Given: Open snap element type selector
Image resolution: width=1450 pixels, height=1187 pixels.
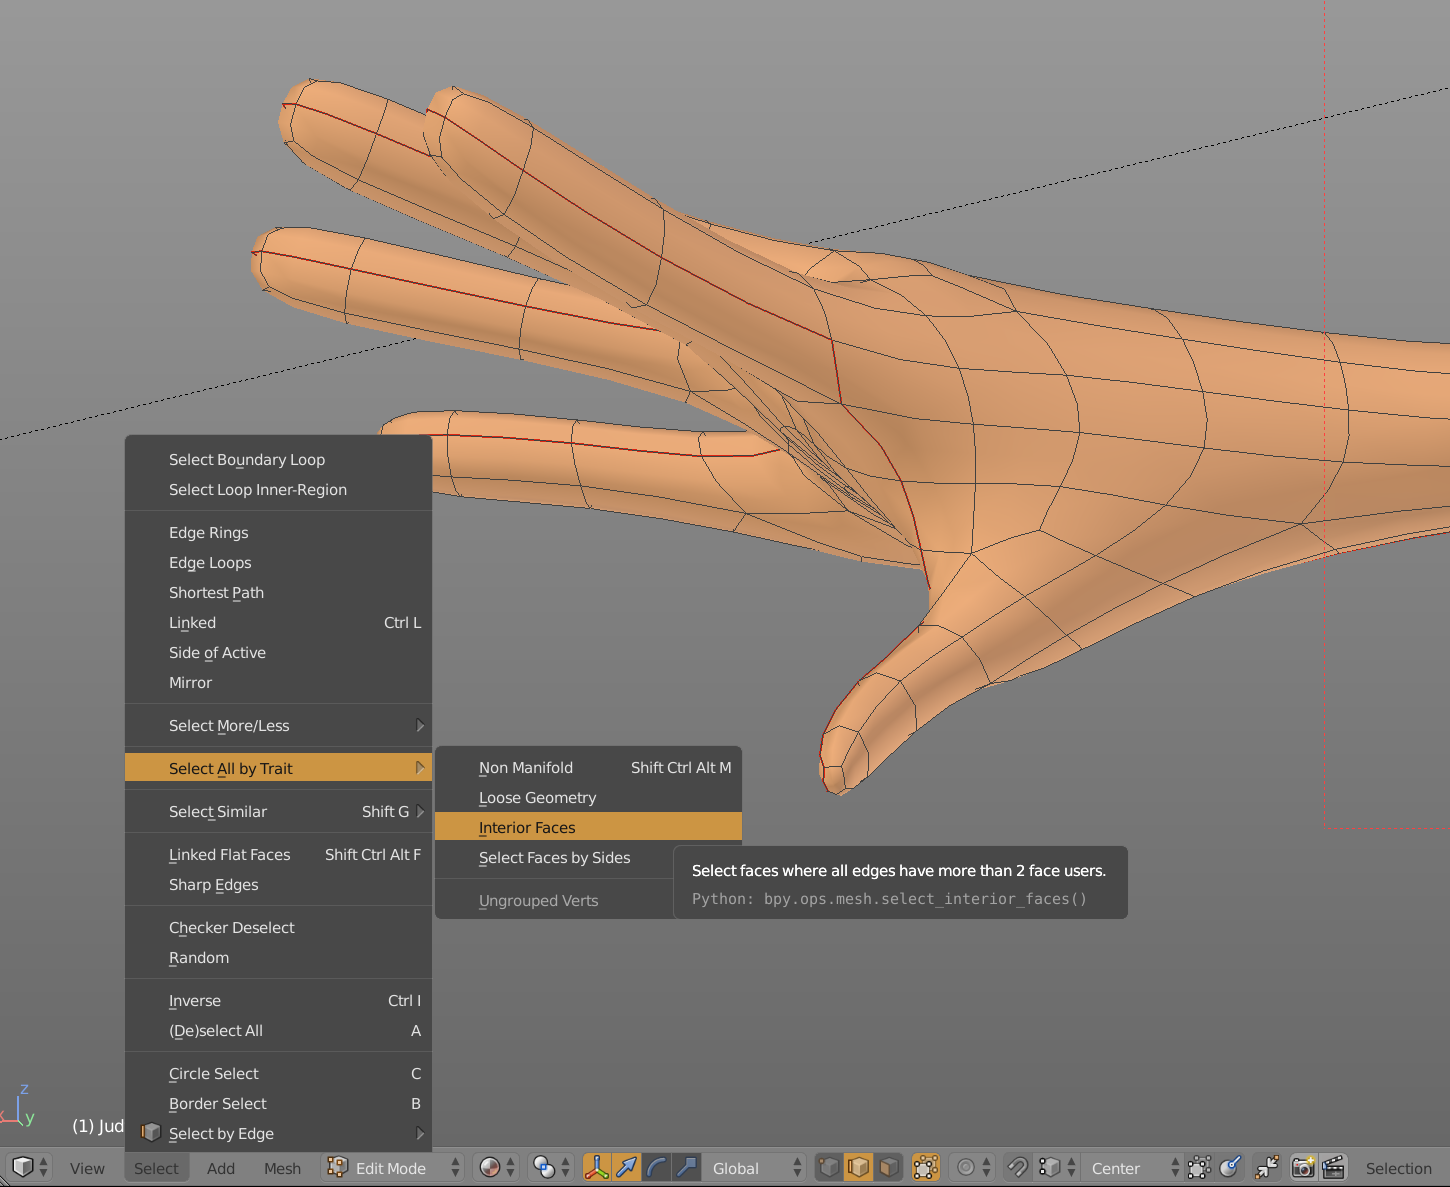Looking at the screenshot, I should tap(1056, 1167).
